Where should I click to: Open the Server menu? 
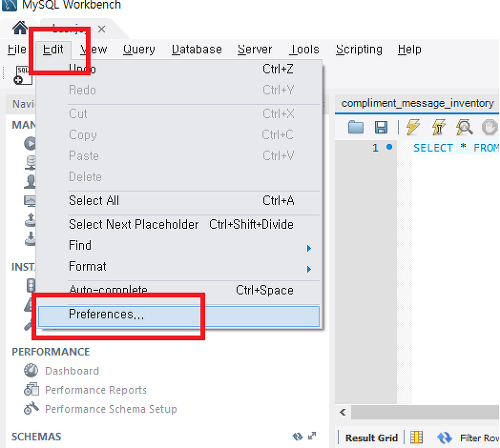(x=255, y=49)
